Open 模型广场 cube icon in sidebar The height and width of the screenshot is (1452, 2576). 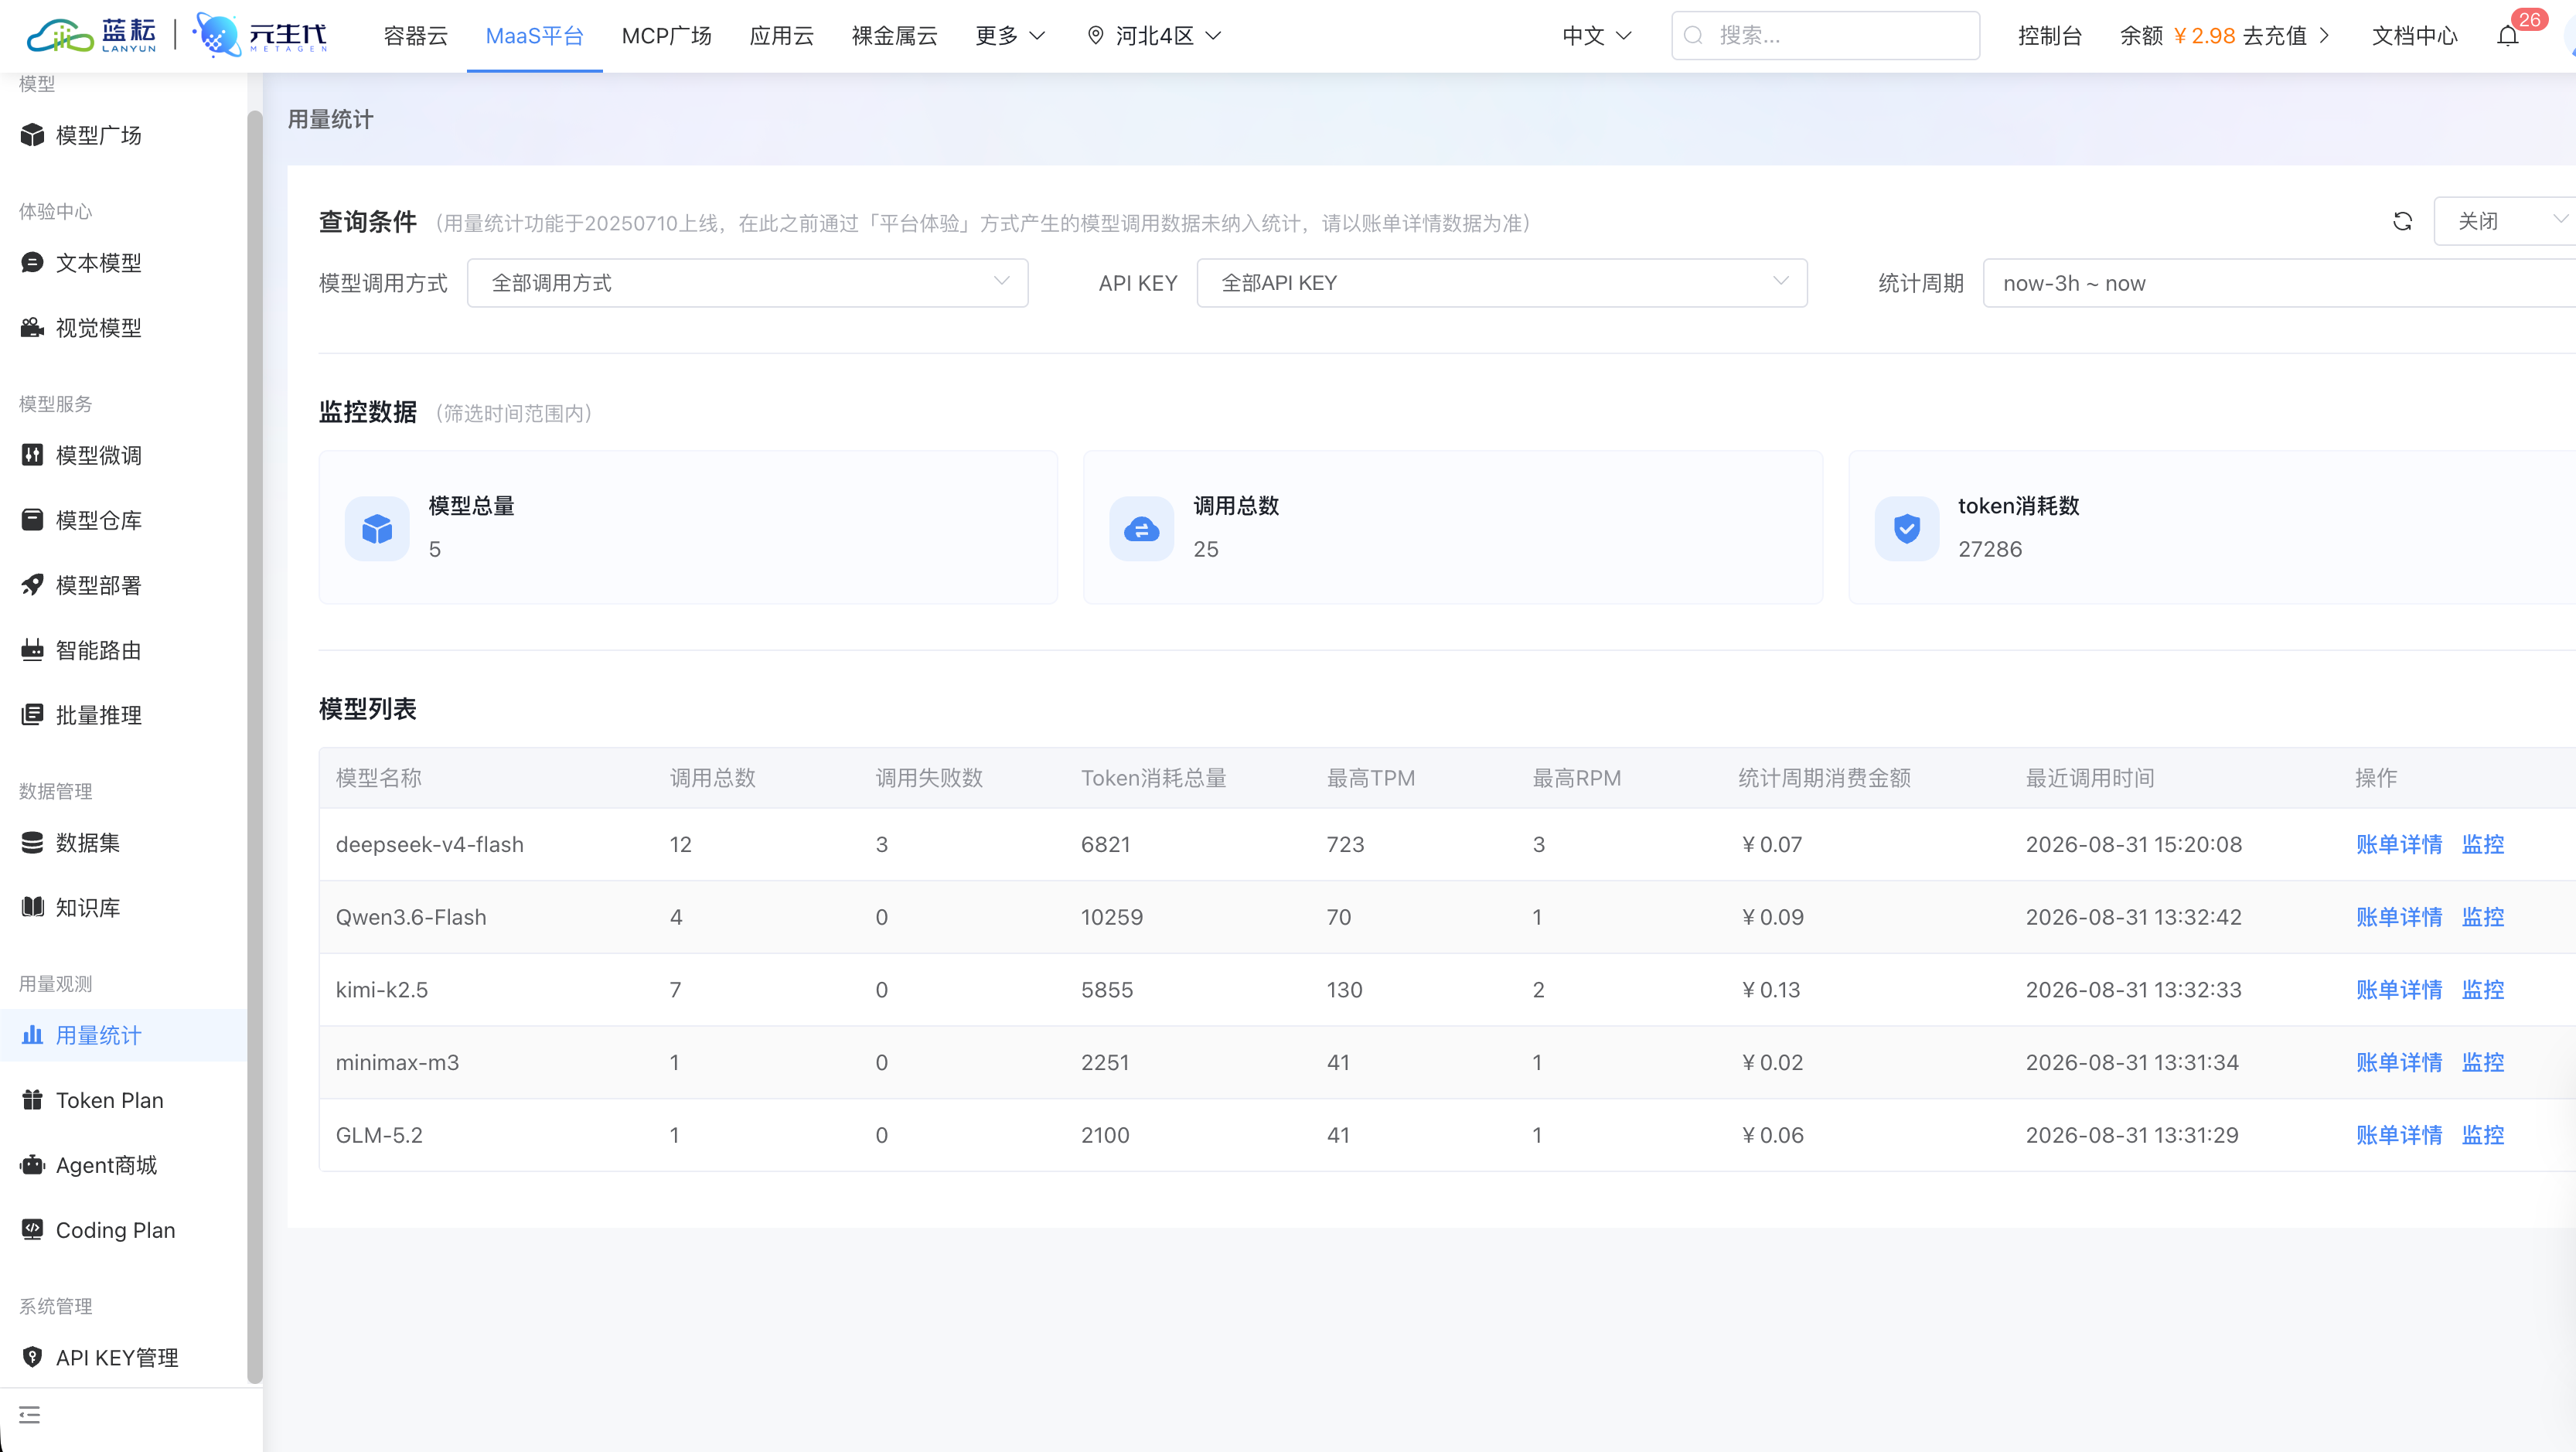pos(32,135)
